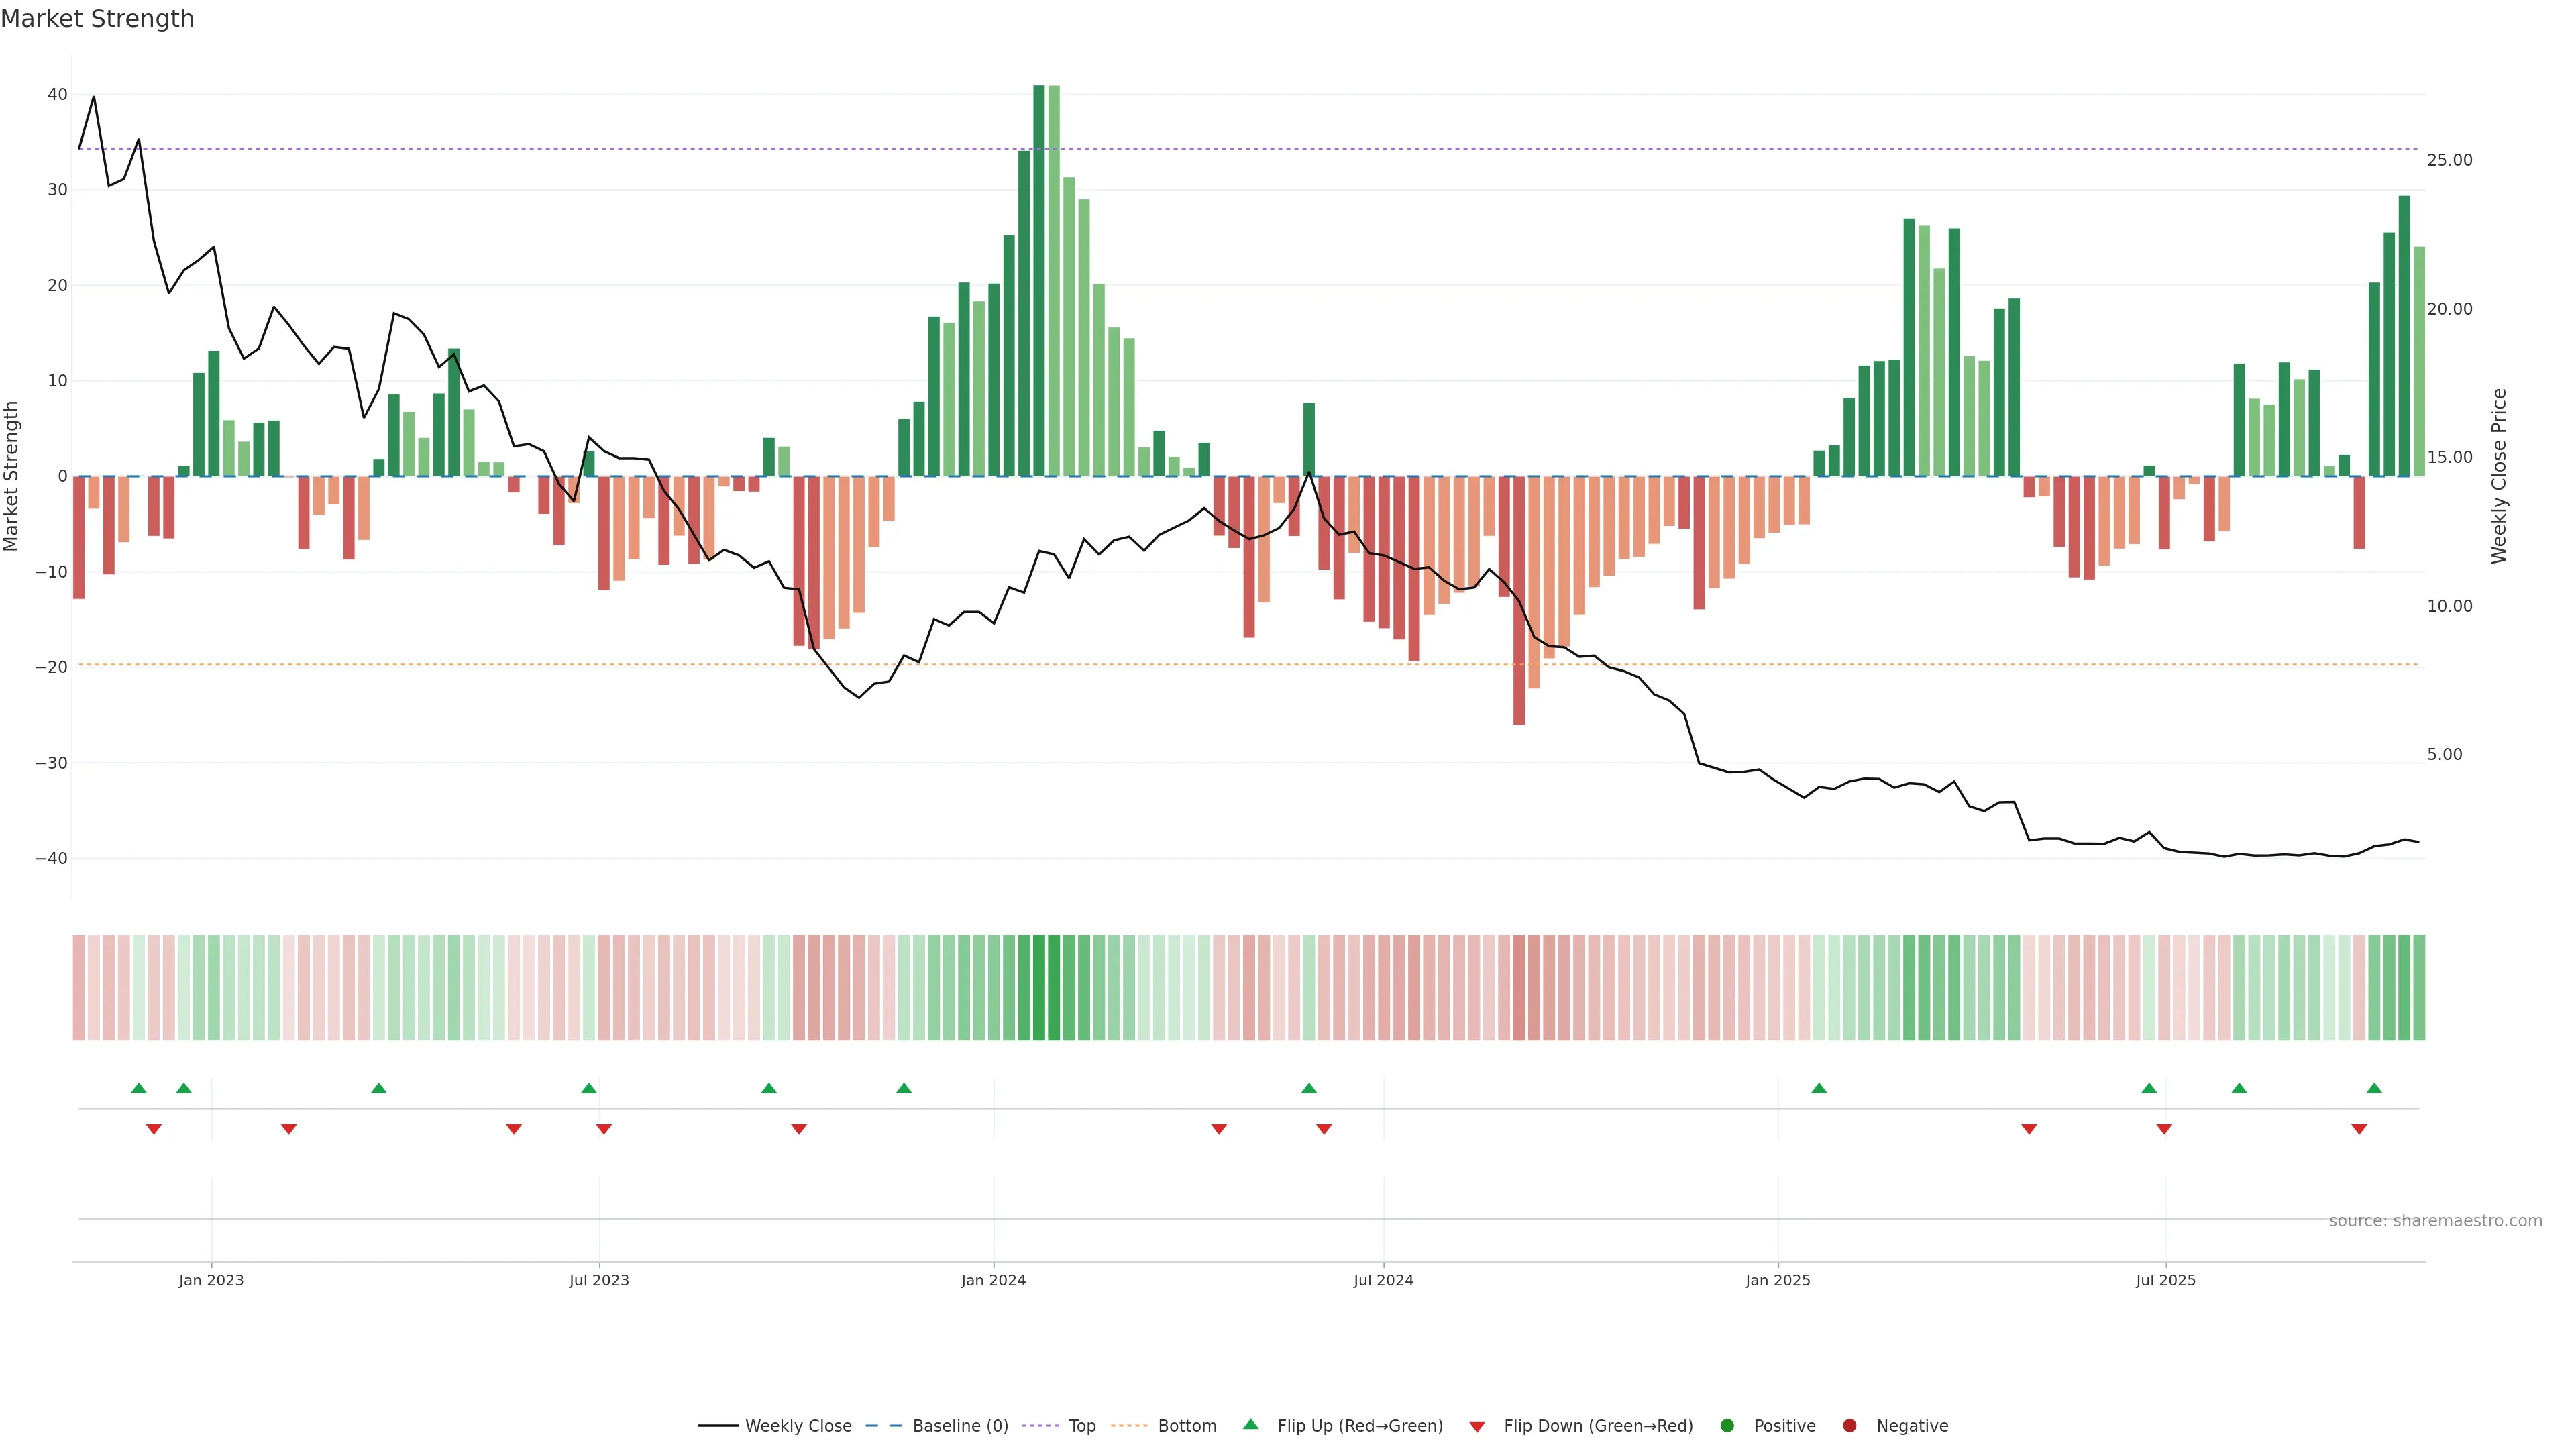
Task: Click the Jul 2025 x-axis label
Action: (2165, 1280)
